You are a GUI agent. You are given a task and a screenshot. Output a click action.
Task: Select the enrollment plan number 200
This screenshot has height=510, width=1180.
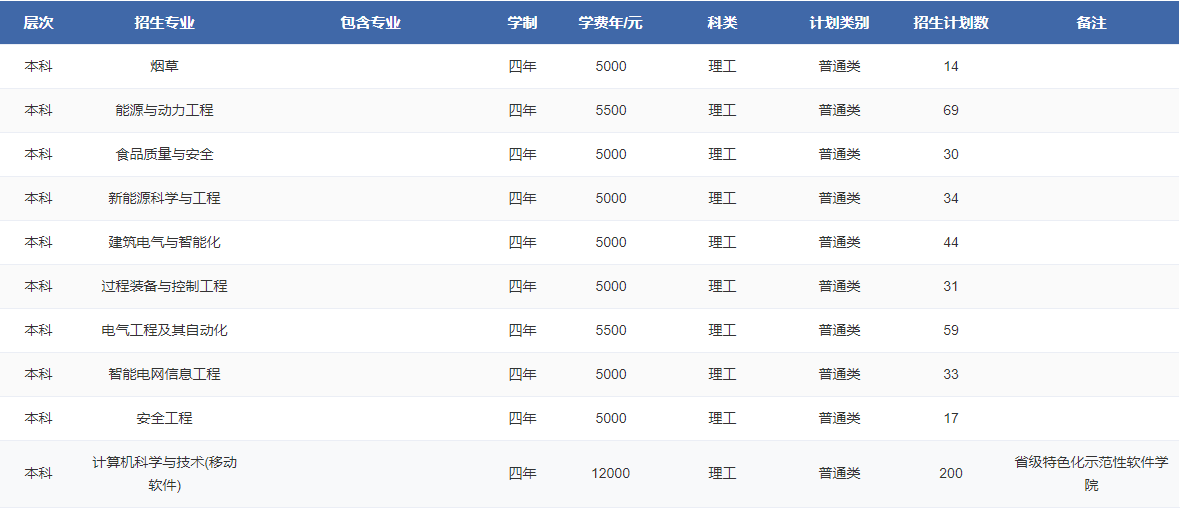(950, 474)
